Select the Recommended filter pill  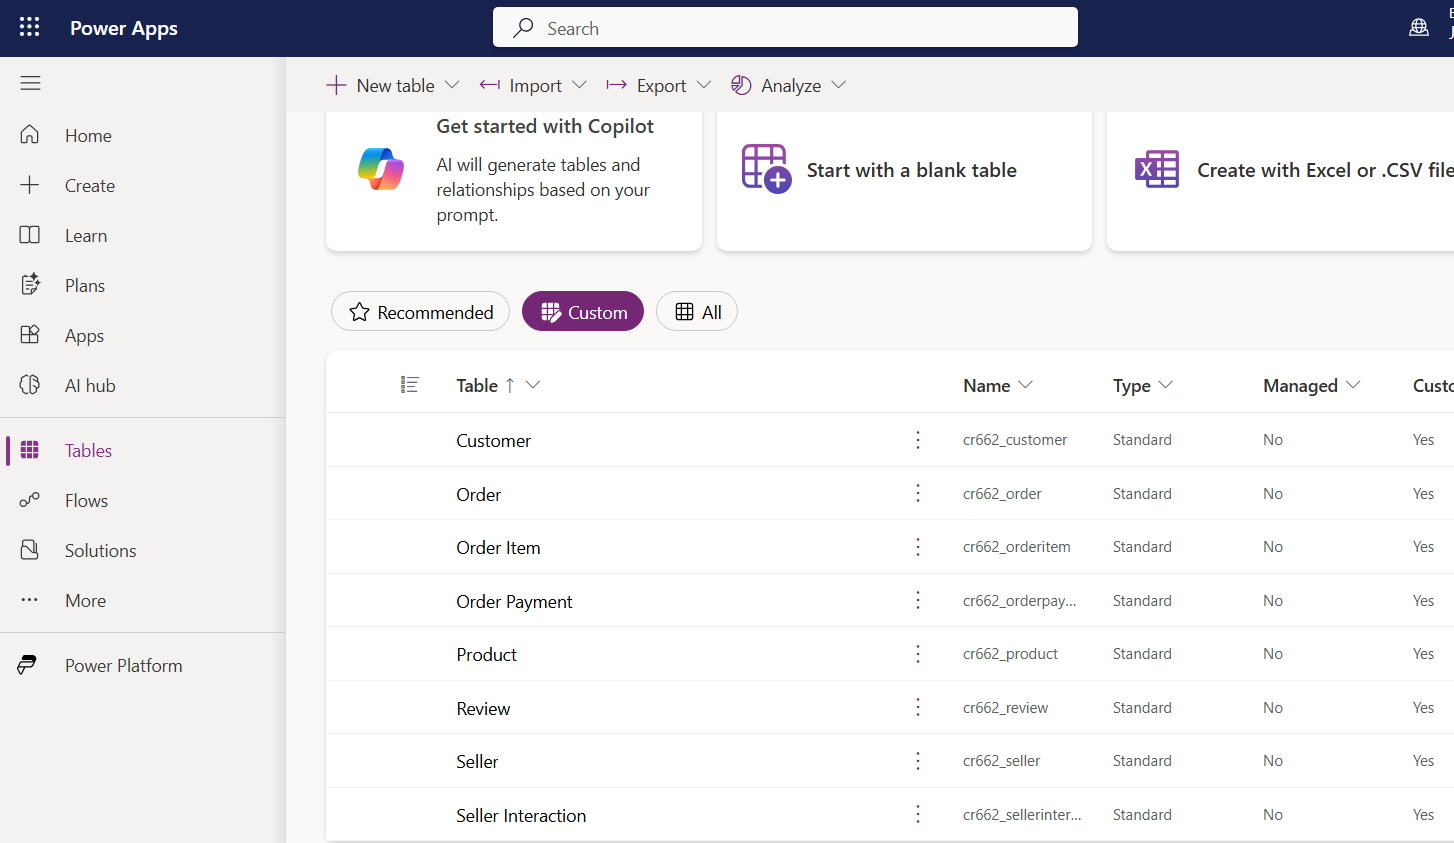point(420,312)
